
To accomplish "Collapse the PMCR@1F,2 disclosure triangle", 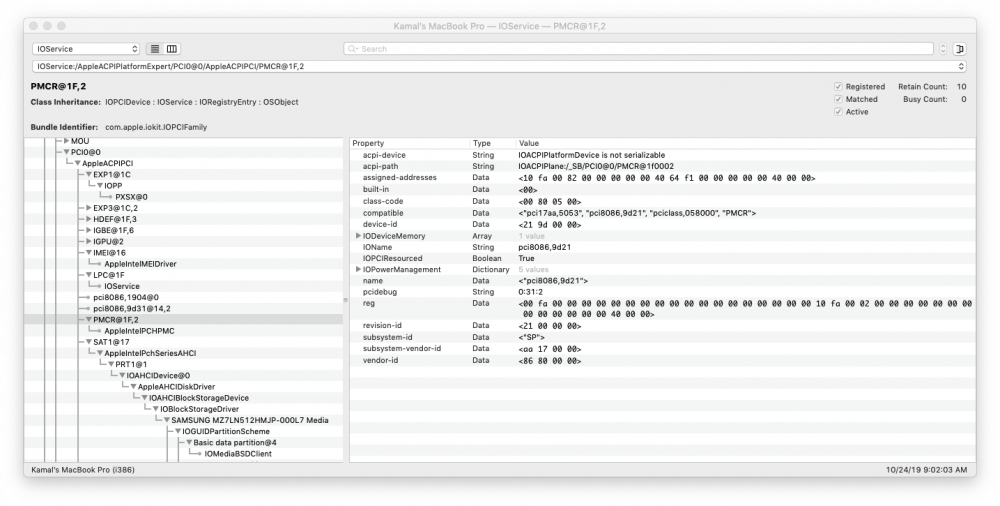I will coord(89,320).
